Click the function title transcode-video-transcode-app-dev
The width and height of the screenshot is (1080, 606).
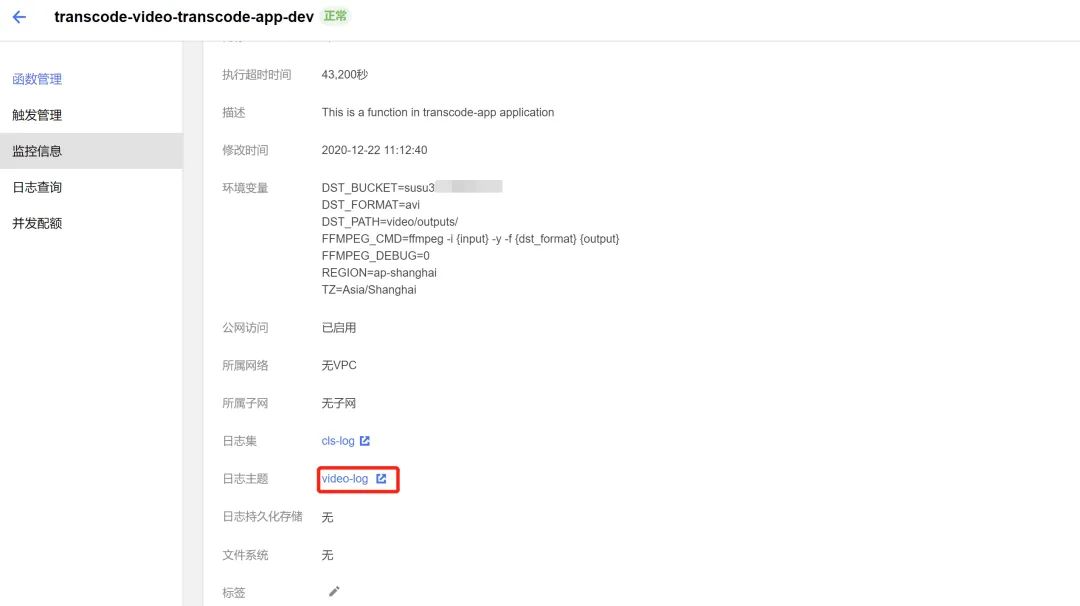184,17
